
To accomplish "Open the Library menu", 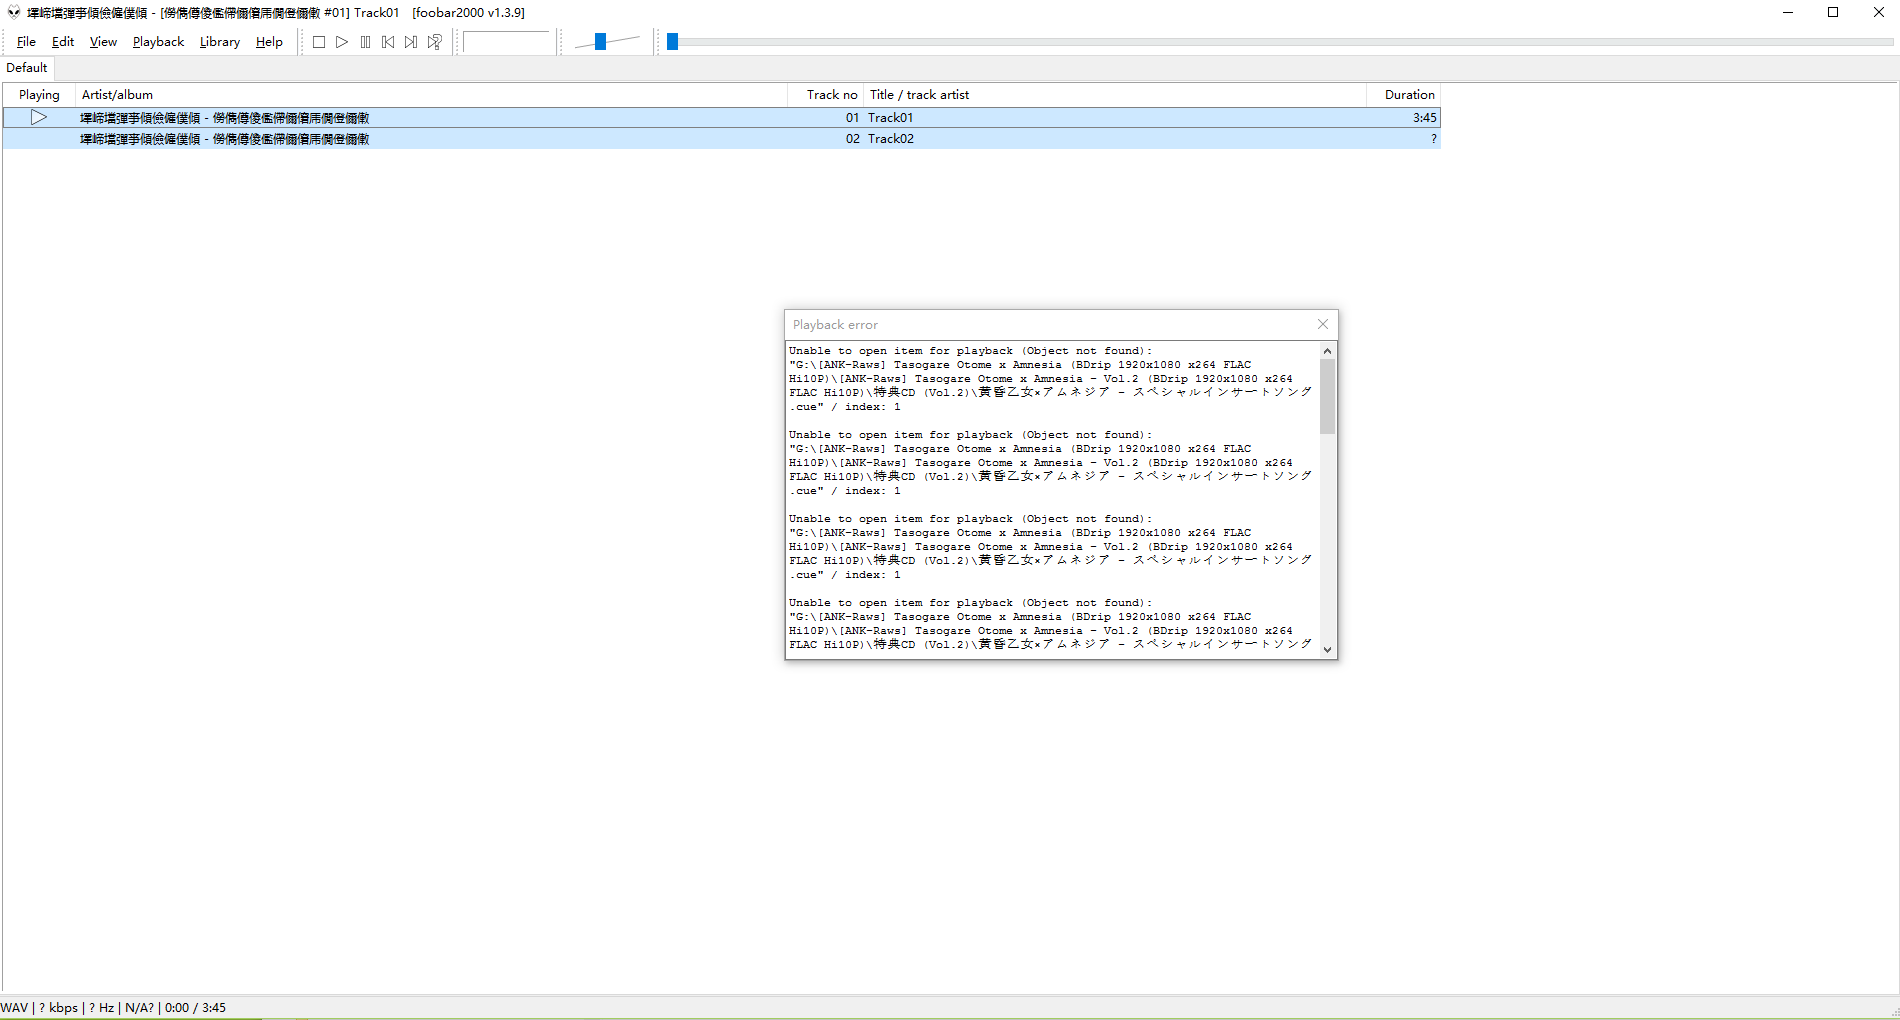I will click(x=220, y=42).
